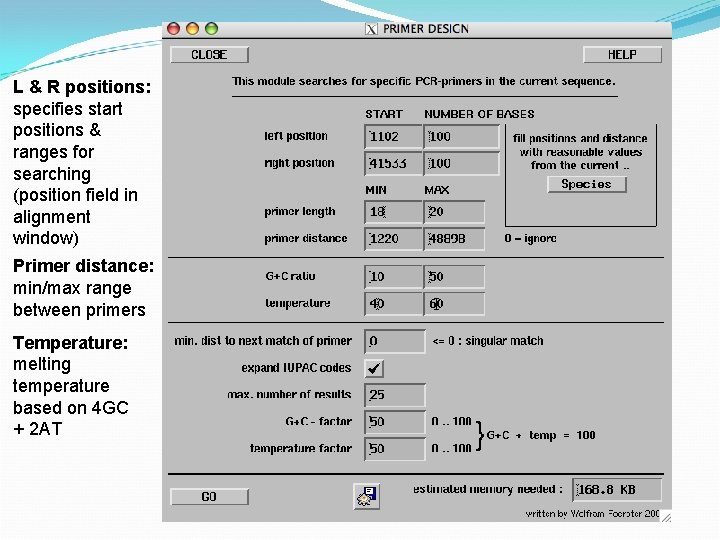Click the G+C - factor field
Image resolution: width=720 pixels, height=540 pixels.
[x=395, y=422]
